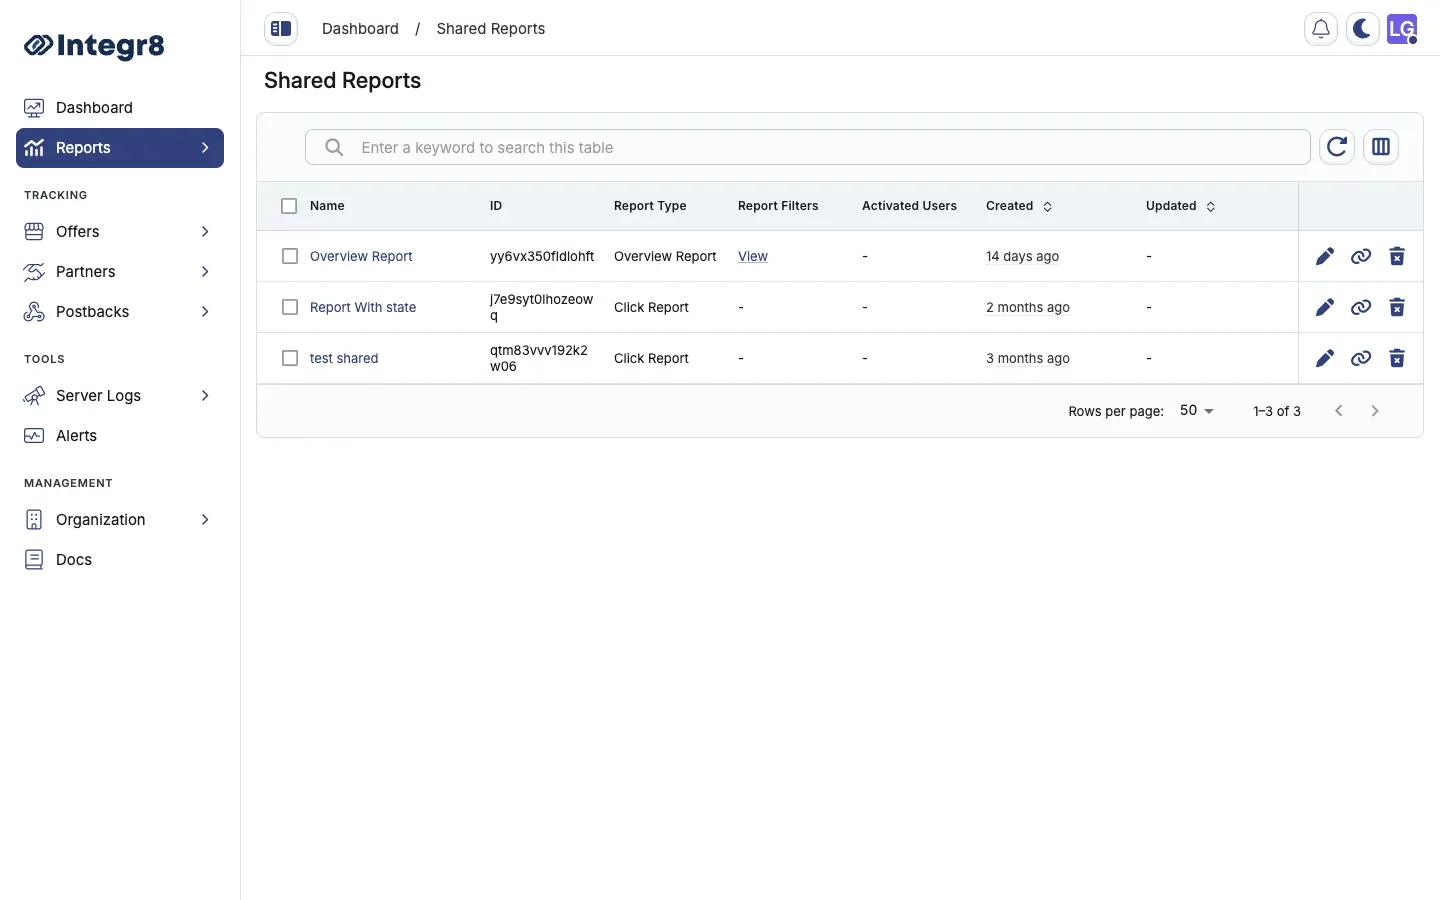Refresh the shared reports table

point(1337,147)
